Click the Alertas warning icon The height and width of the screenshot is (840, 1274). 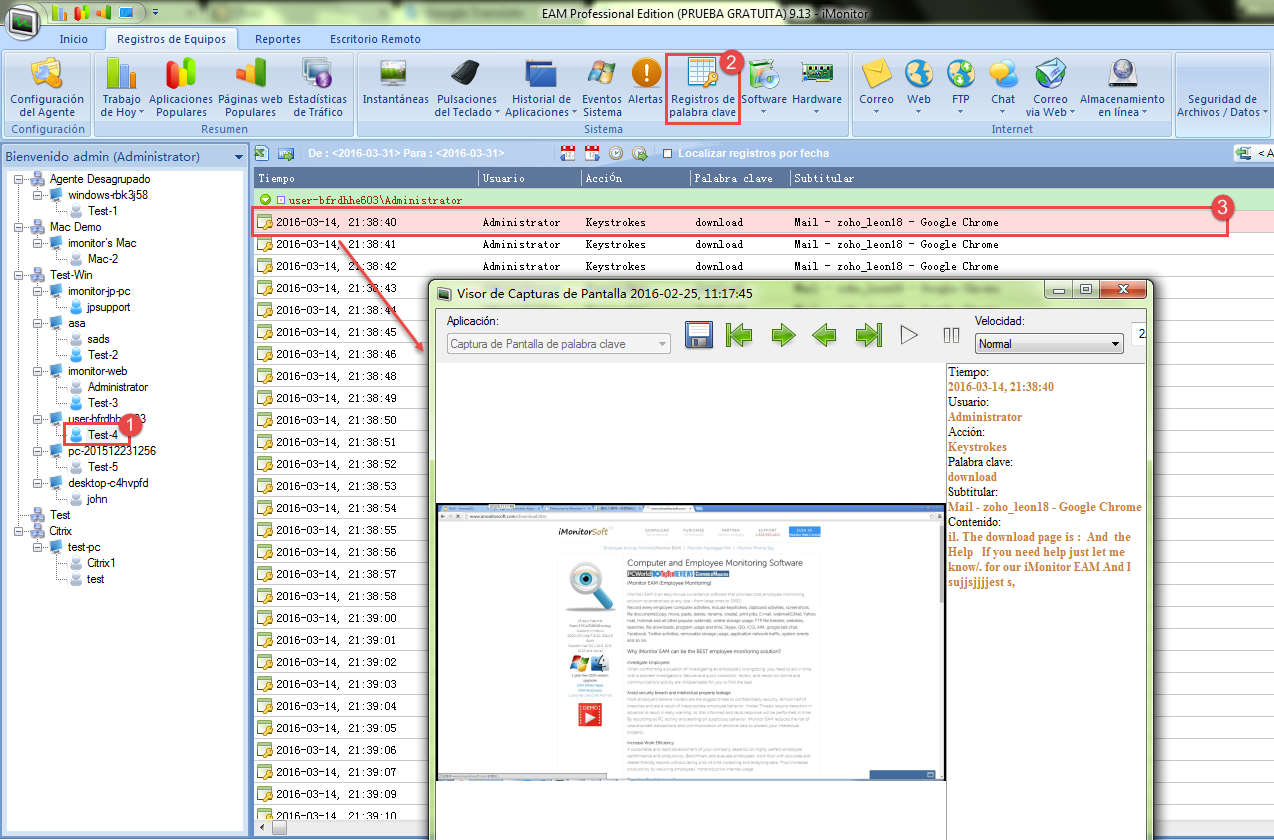click(646, 76)
